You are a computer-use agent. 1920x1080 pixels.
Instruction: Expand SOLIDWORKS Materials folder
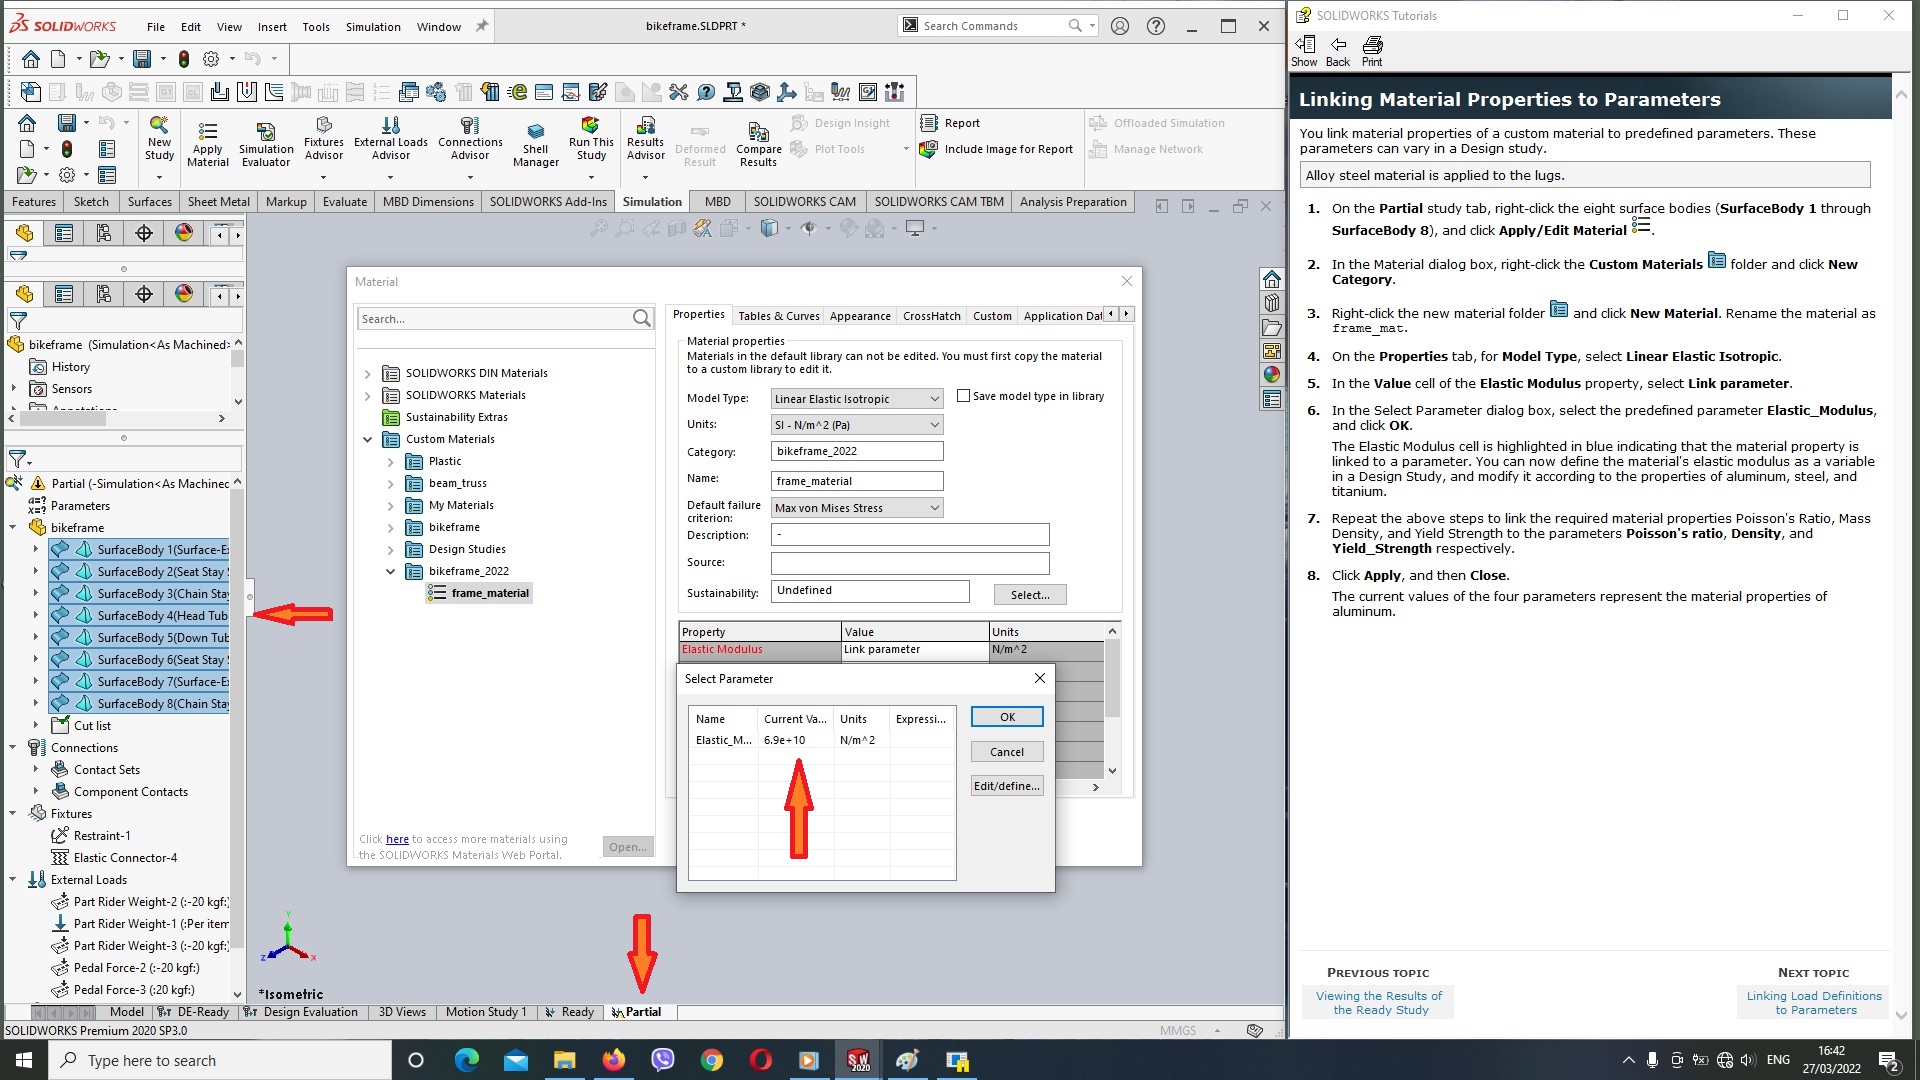(x=367, y=396)
